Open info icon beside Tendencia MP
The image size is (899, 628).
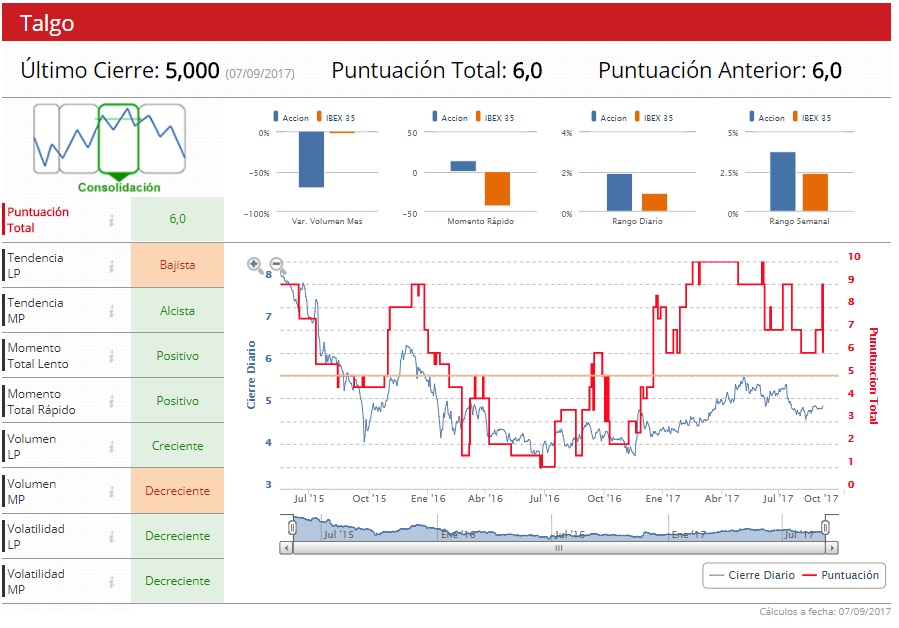(112, 311)
